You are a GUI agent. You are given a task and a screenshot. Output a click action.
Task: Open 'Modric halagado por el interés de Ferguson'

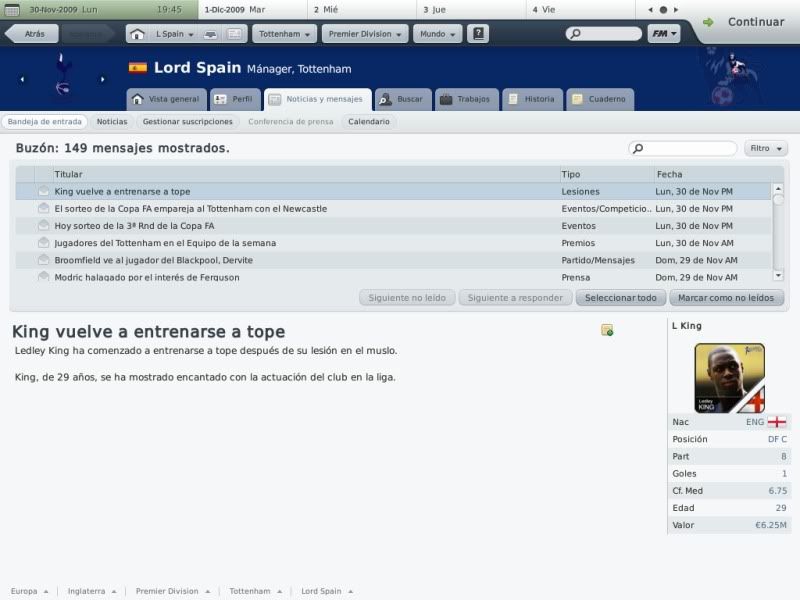(x=393, y=278)
